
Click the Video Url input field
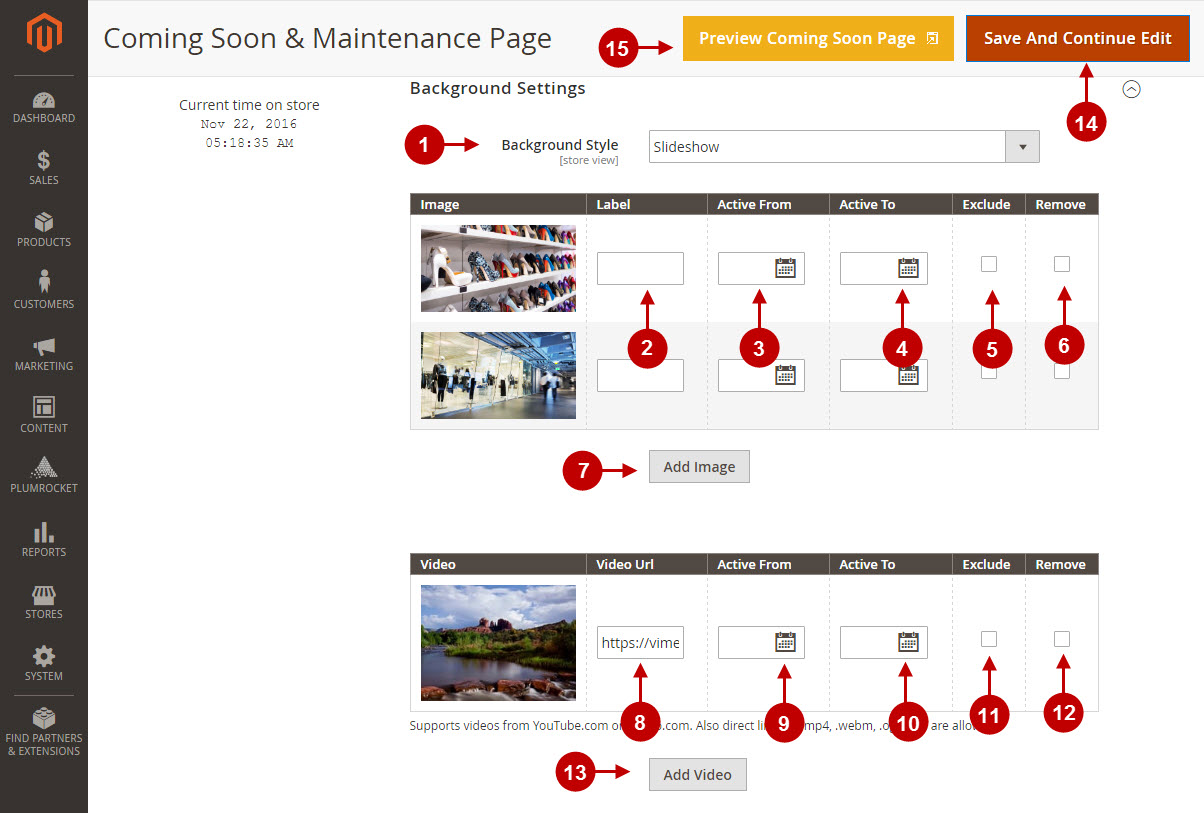640,642
